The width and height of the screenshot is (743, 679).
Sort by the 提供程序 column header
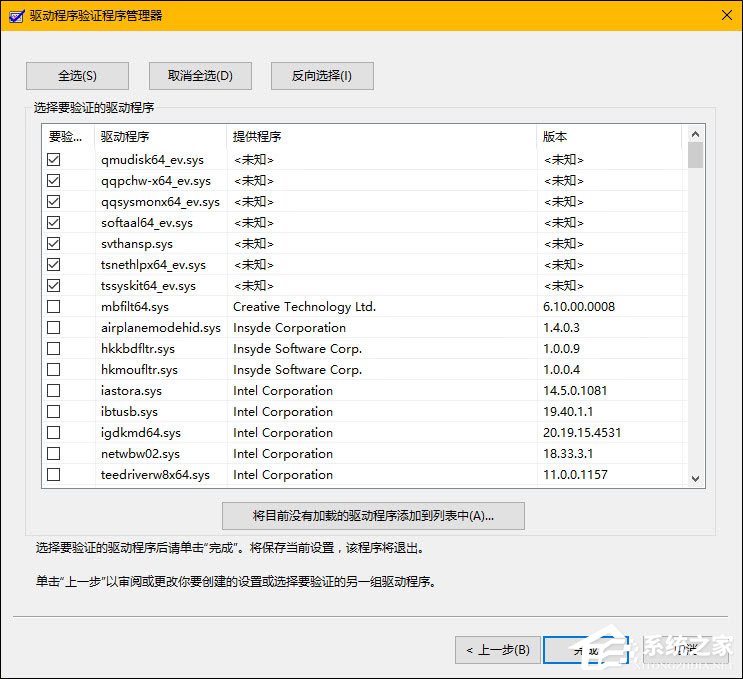(x=380, y=137)
